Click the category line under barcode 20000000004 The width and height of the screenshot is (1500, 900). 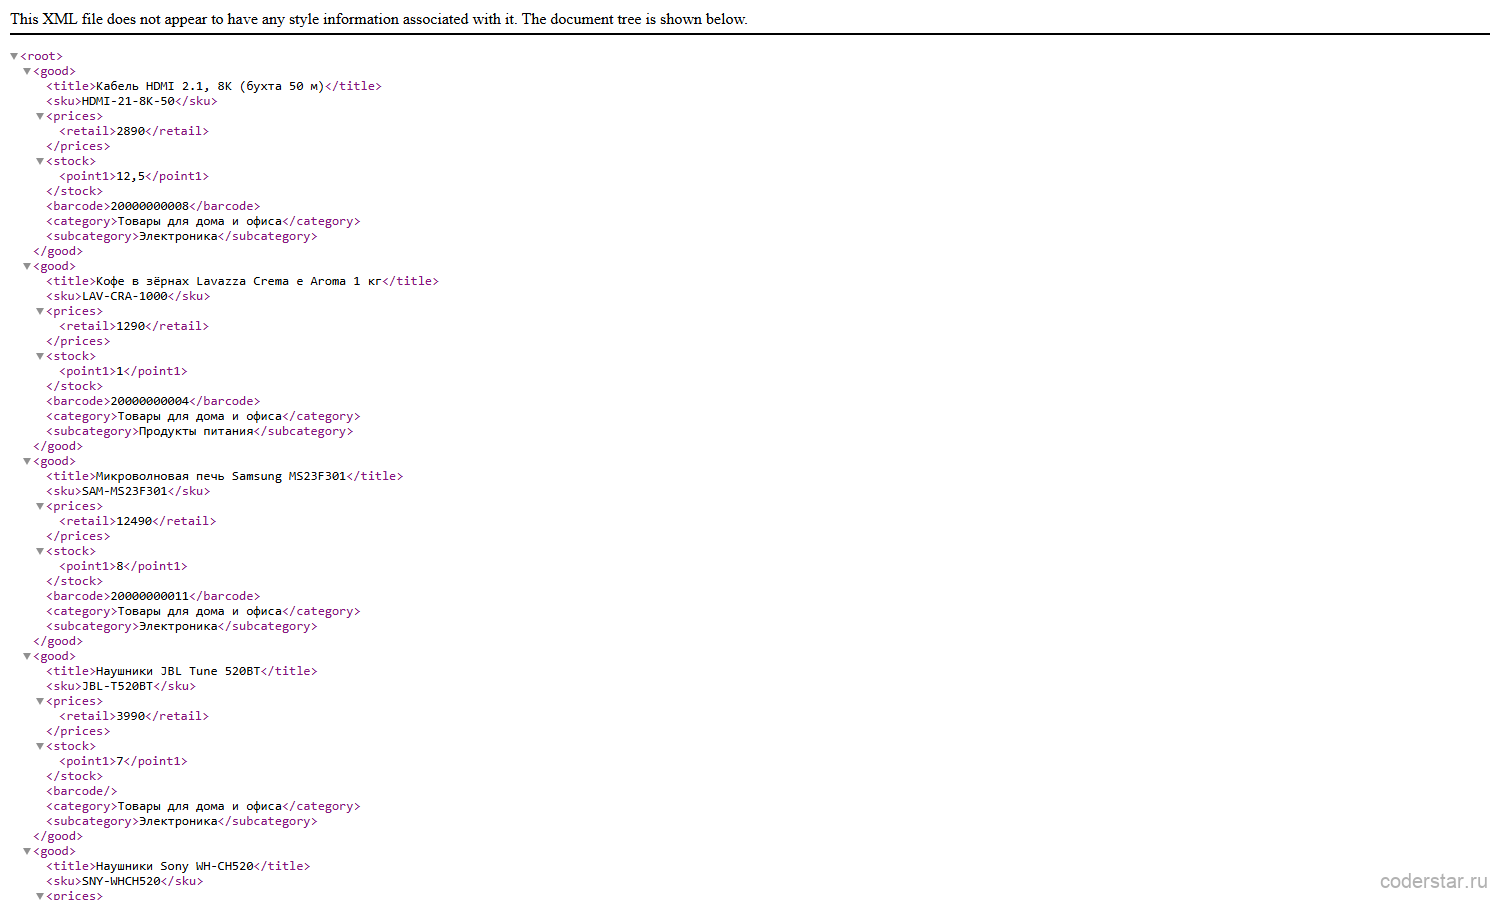203,416
